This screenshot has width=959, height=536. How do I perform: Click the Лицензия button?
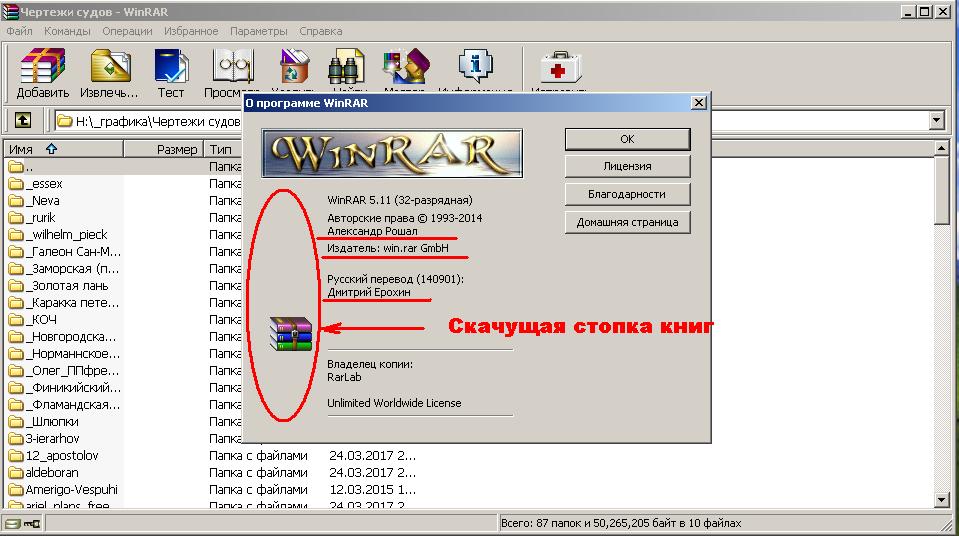pyautogui.click(x=627, y=166)
